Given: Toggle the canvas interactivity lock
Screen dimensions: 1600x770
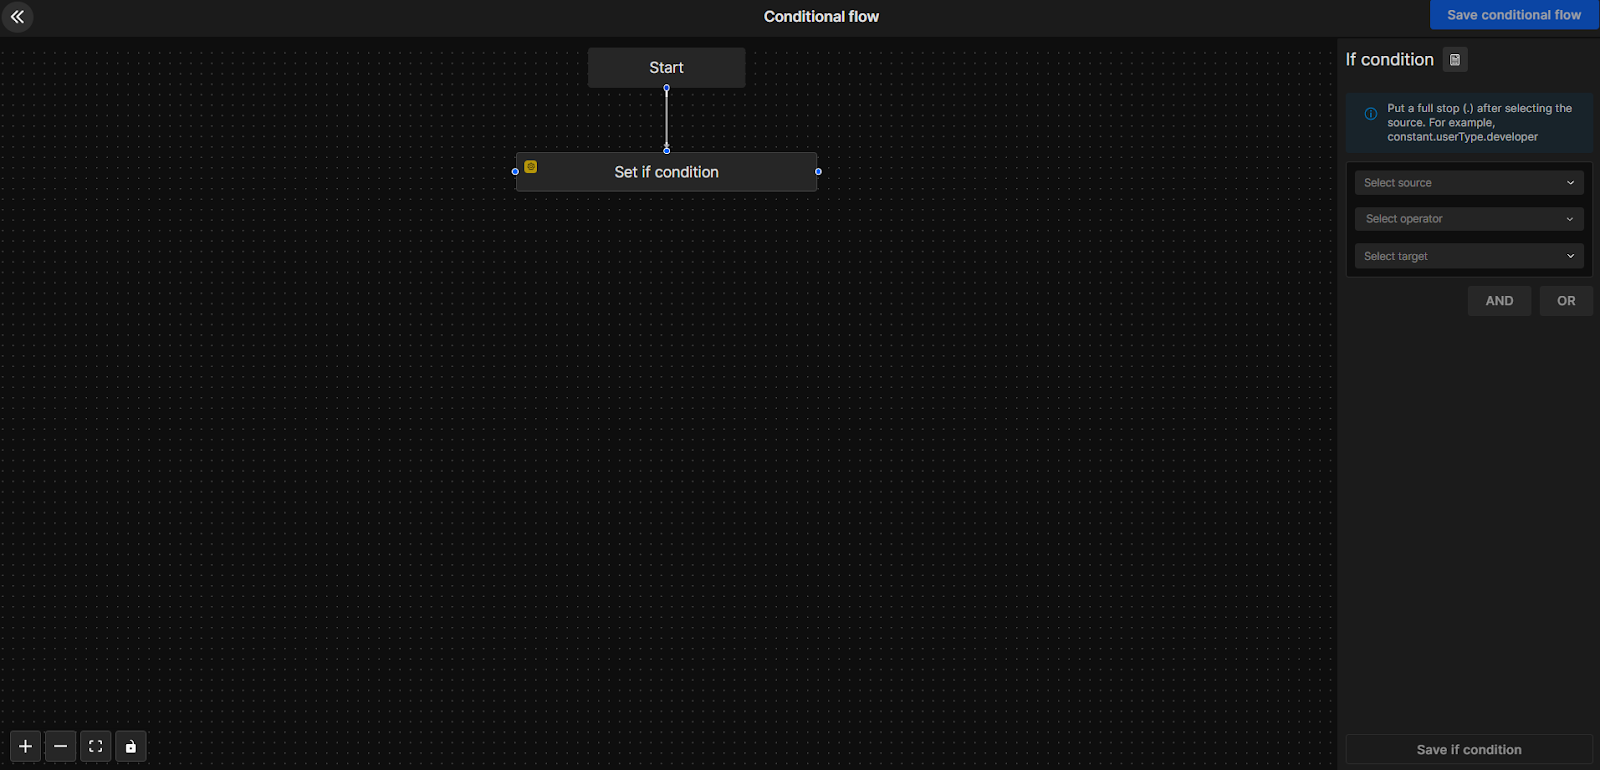Looking at the screenshot, I should [130, 746].
